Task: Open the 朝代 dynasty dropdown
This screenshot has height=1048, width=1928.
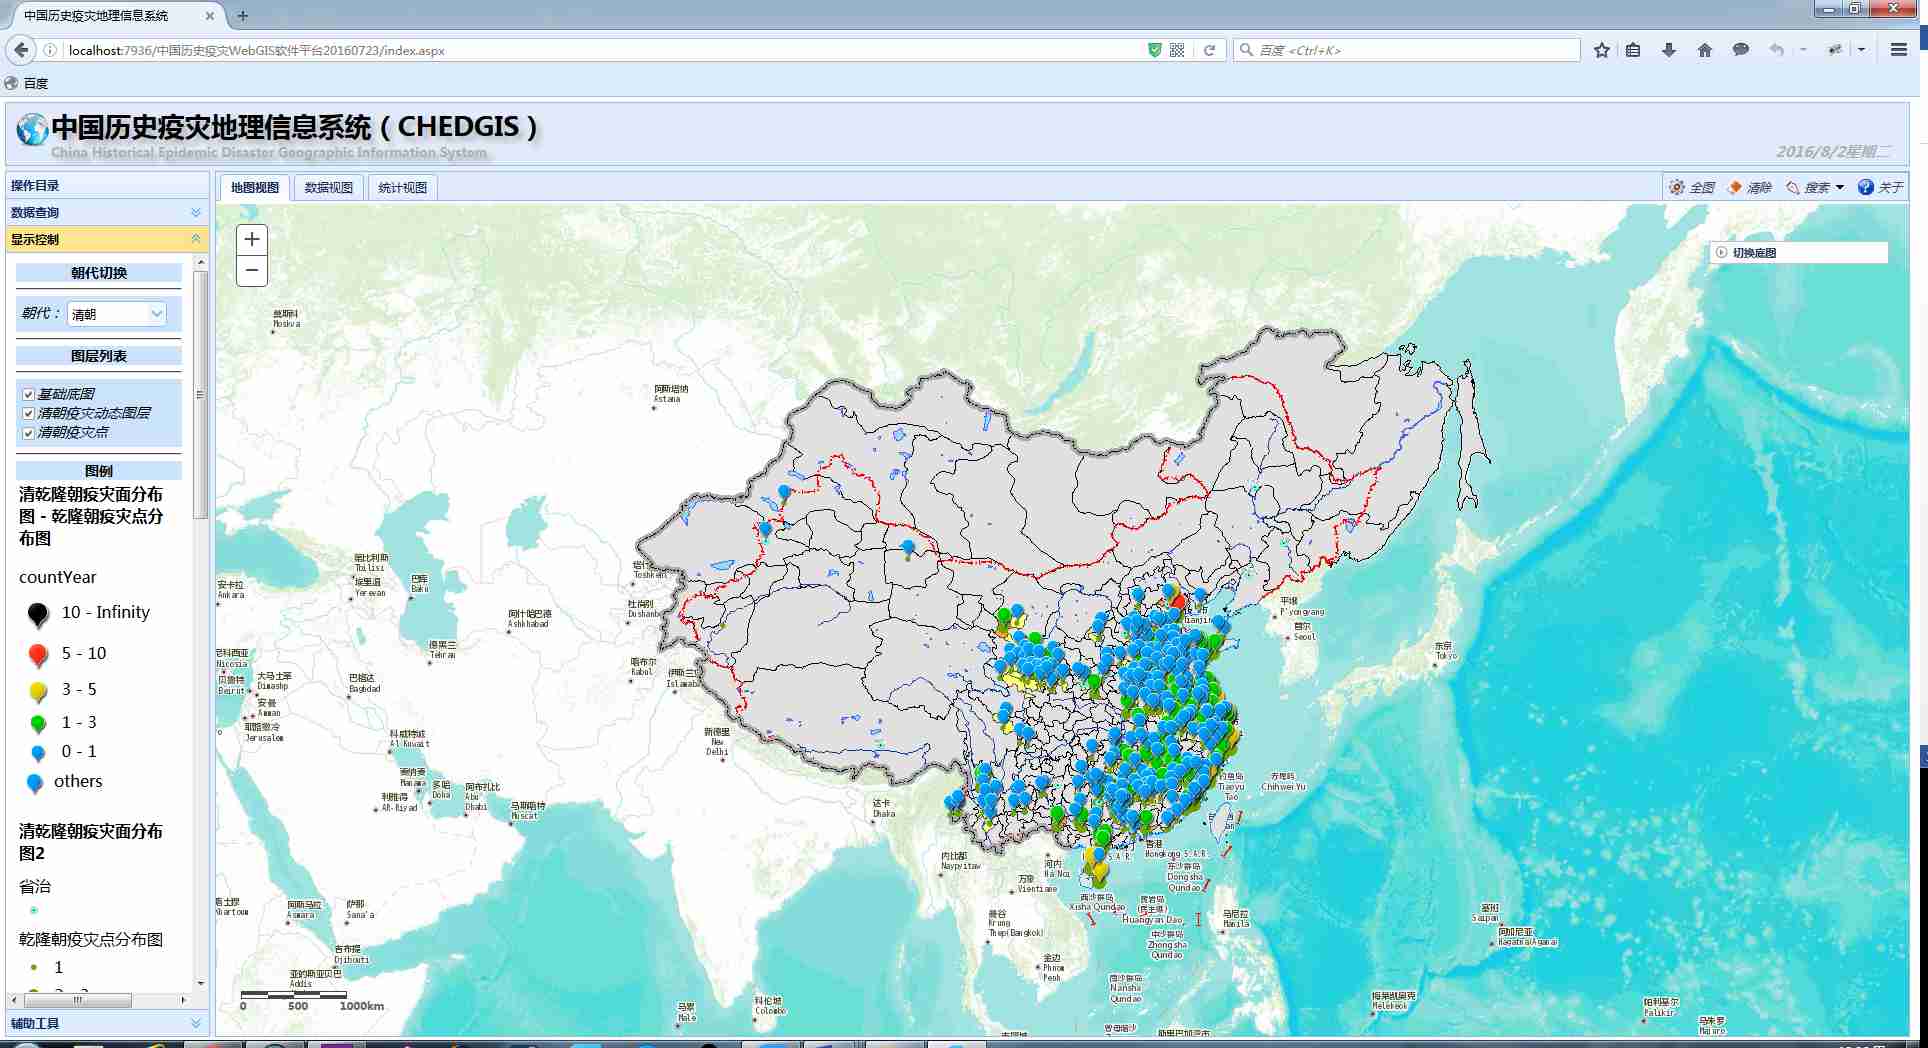Action: 116,314
